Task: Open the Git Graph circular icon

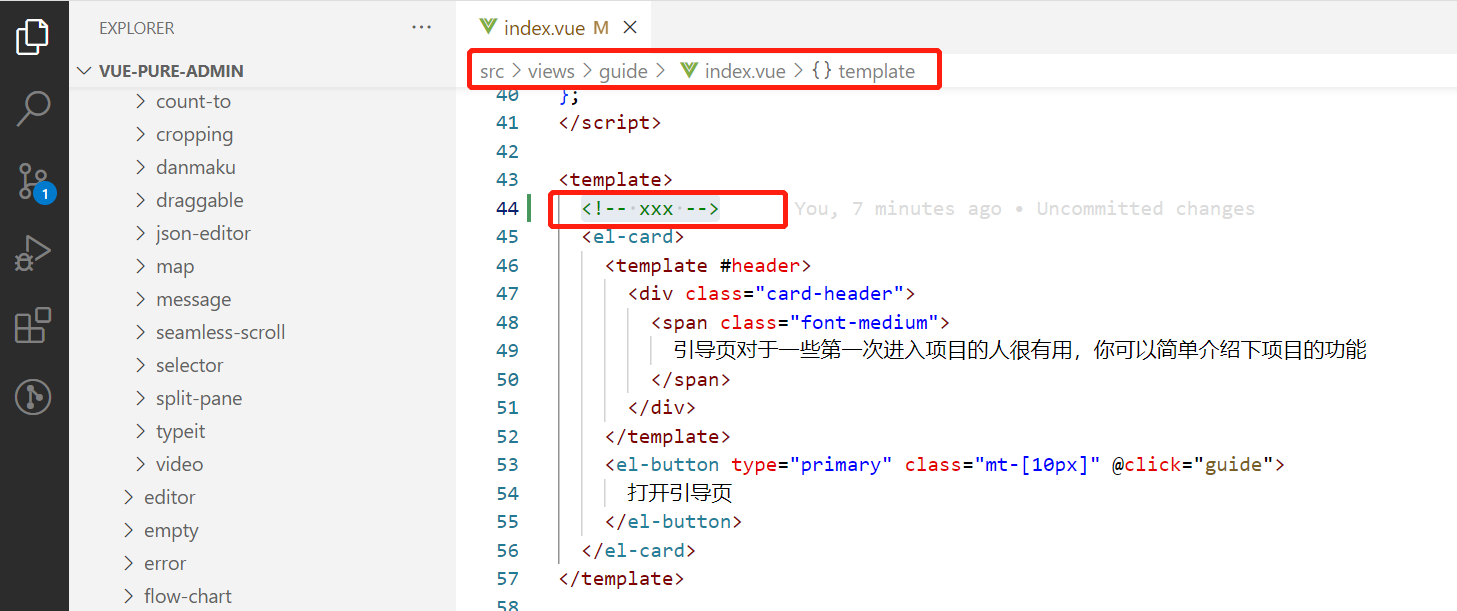Action: (x=33, y=398)
